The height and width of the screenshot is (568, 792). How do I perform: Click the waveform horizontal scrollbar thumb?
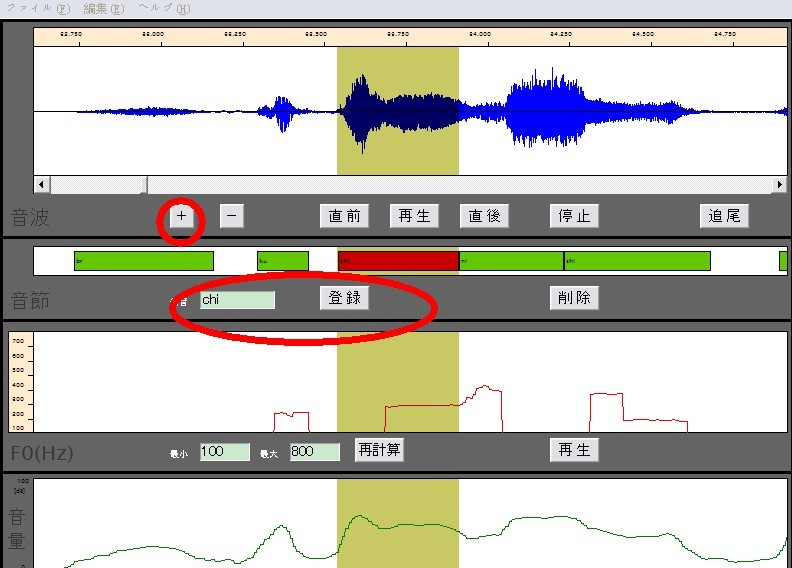(99, 185)
